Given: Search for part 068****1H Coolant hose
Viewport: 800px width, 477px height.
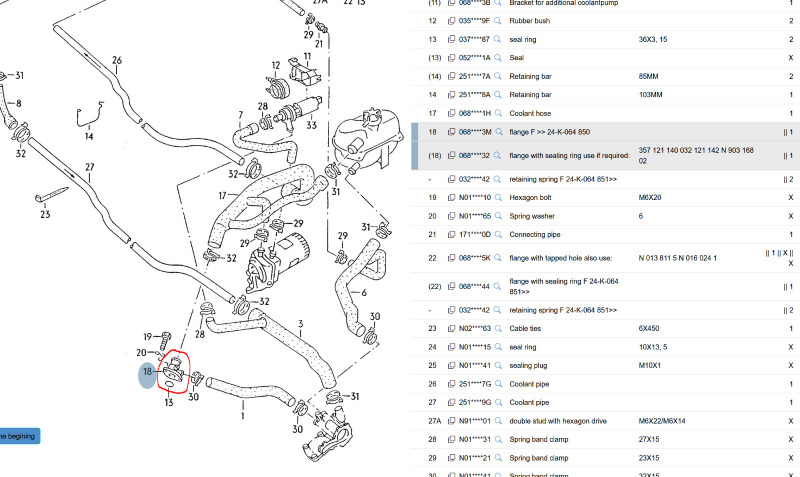Looking at the screenshot, I should 497,113.
